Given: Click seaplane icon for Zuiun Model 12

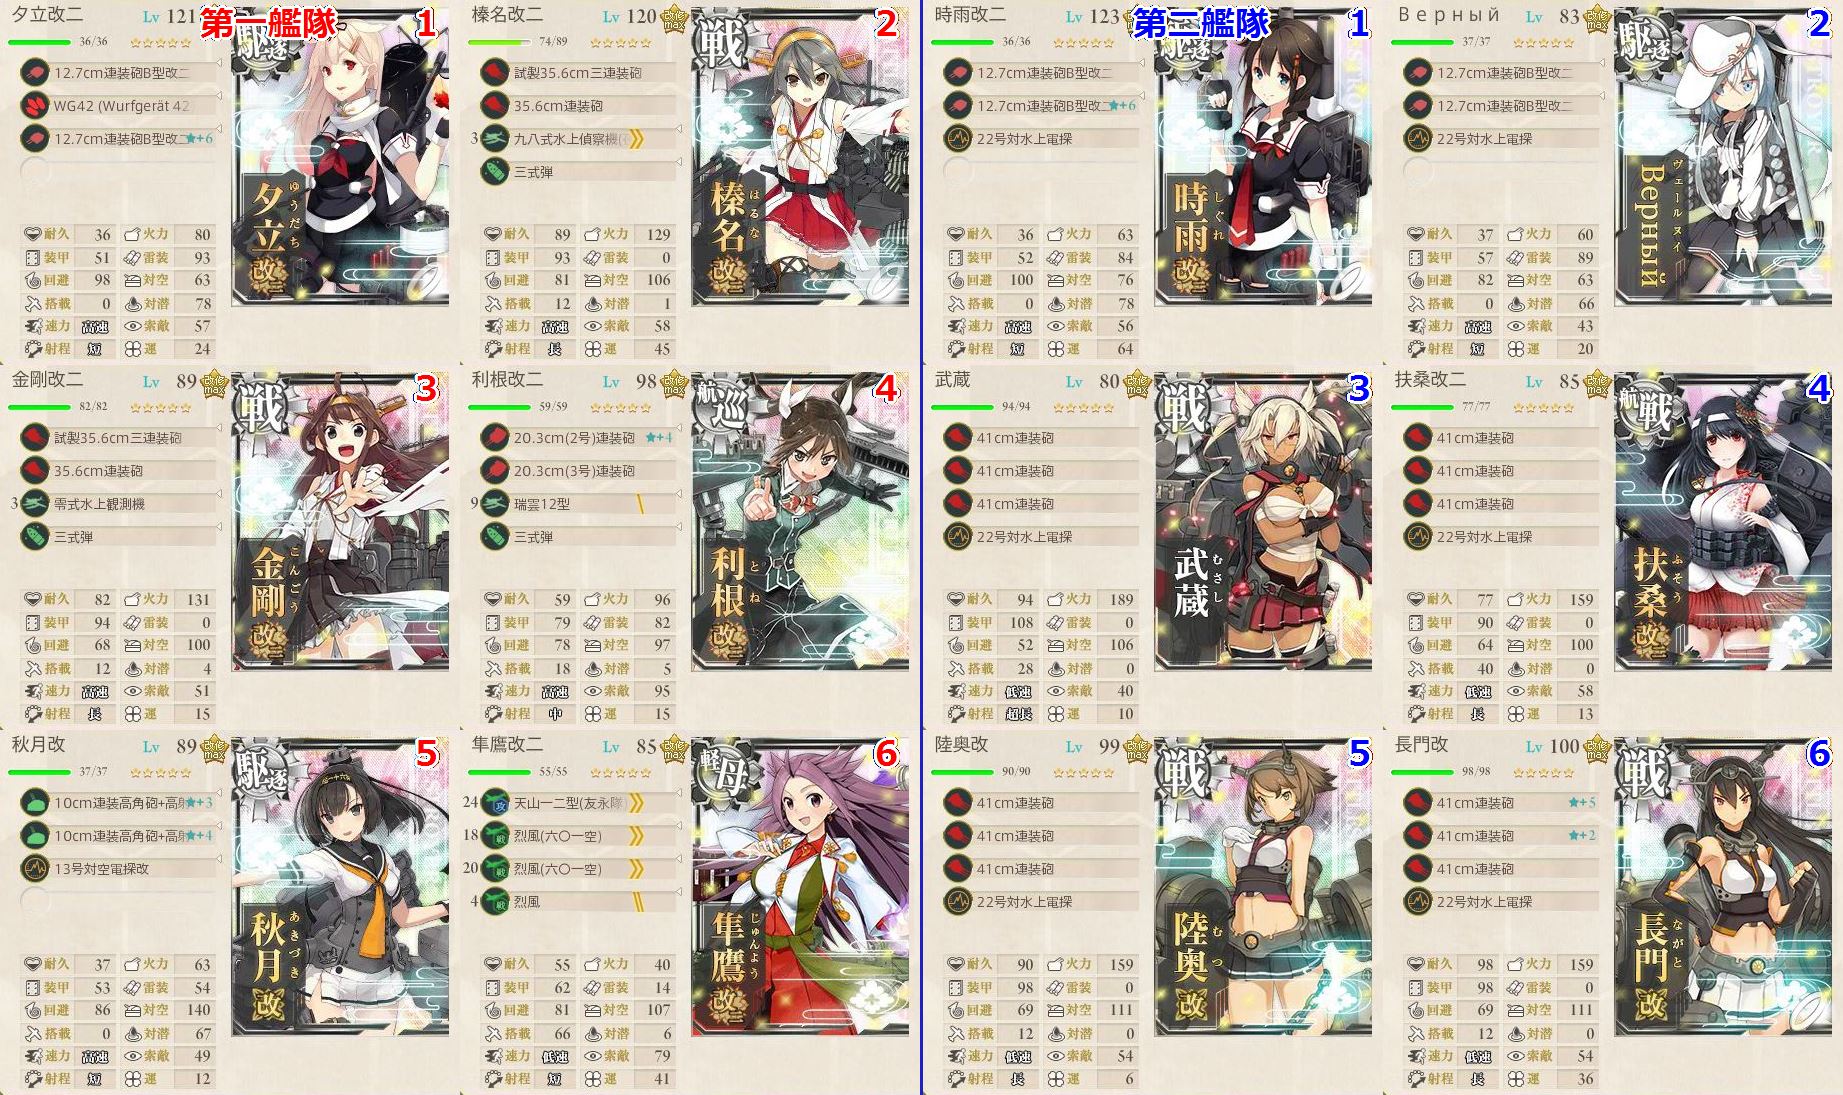Looking at the screenshot, I should tap(495, 504).
